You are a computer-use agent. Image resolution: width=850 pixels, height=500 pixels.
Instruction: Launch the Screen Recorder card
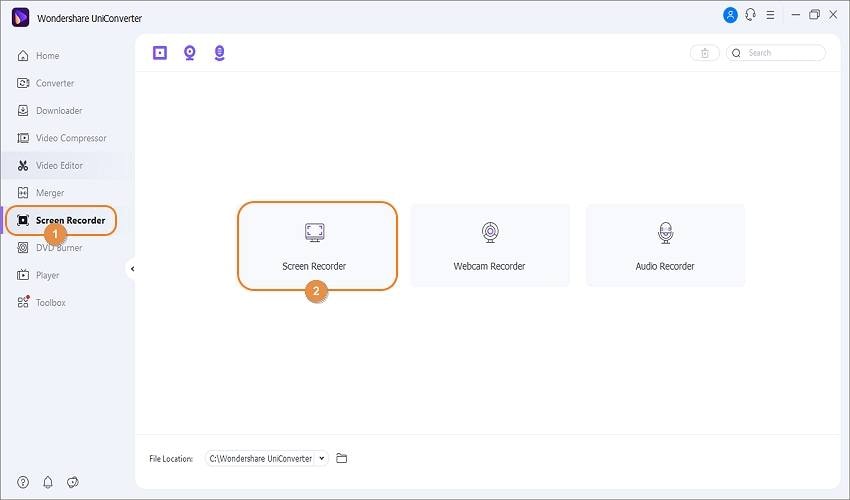coord(317,246)
